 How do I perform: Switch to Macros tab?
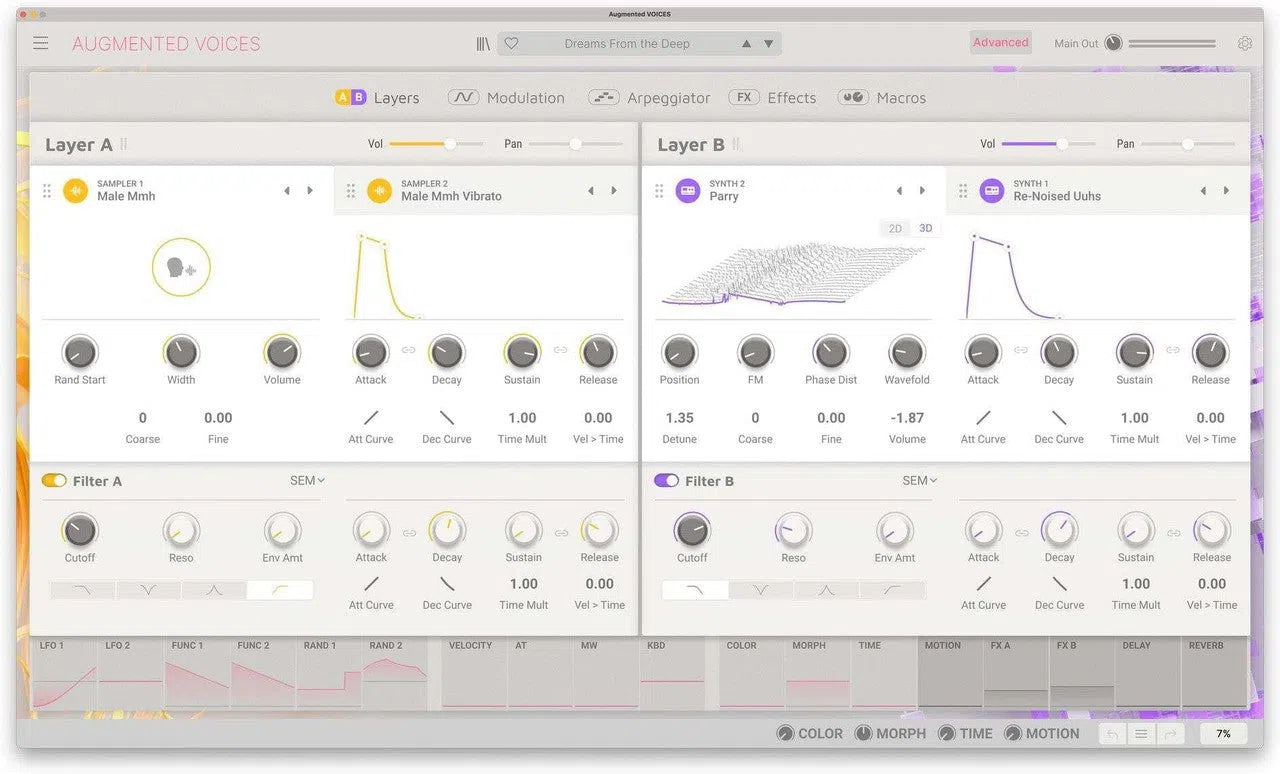coord(882,97)
